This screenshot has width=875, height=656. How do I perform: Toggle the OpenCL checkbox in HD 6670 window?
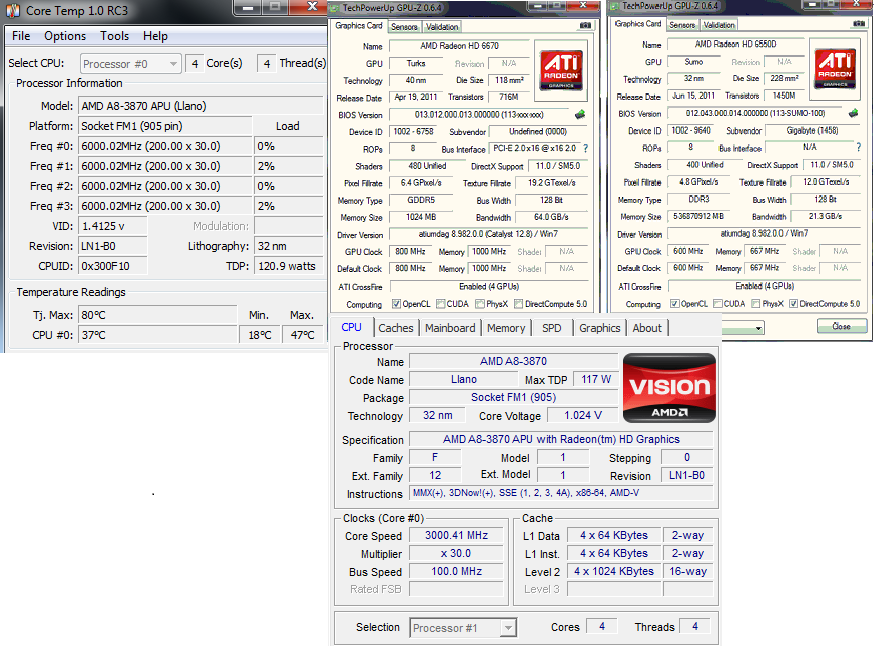396,304
